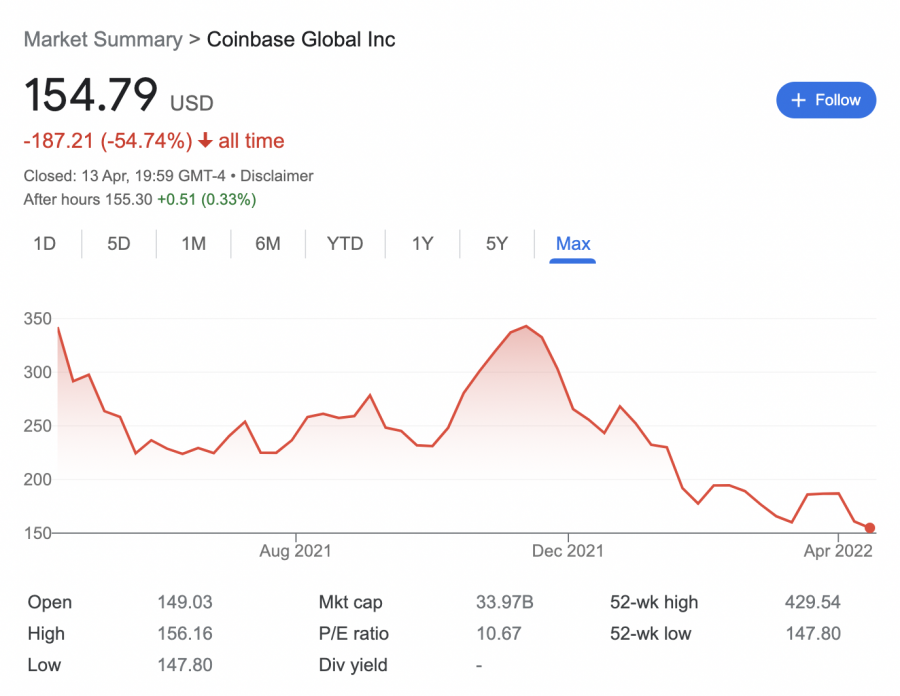
Task: Click the Dec 2021 axis label
Action: (567, 551)
